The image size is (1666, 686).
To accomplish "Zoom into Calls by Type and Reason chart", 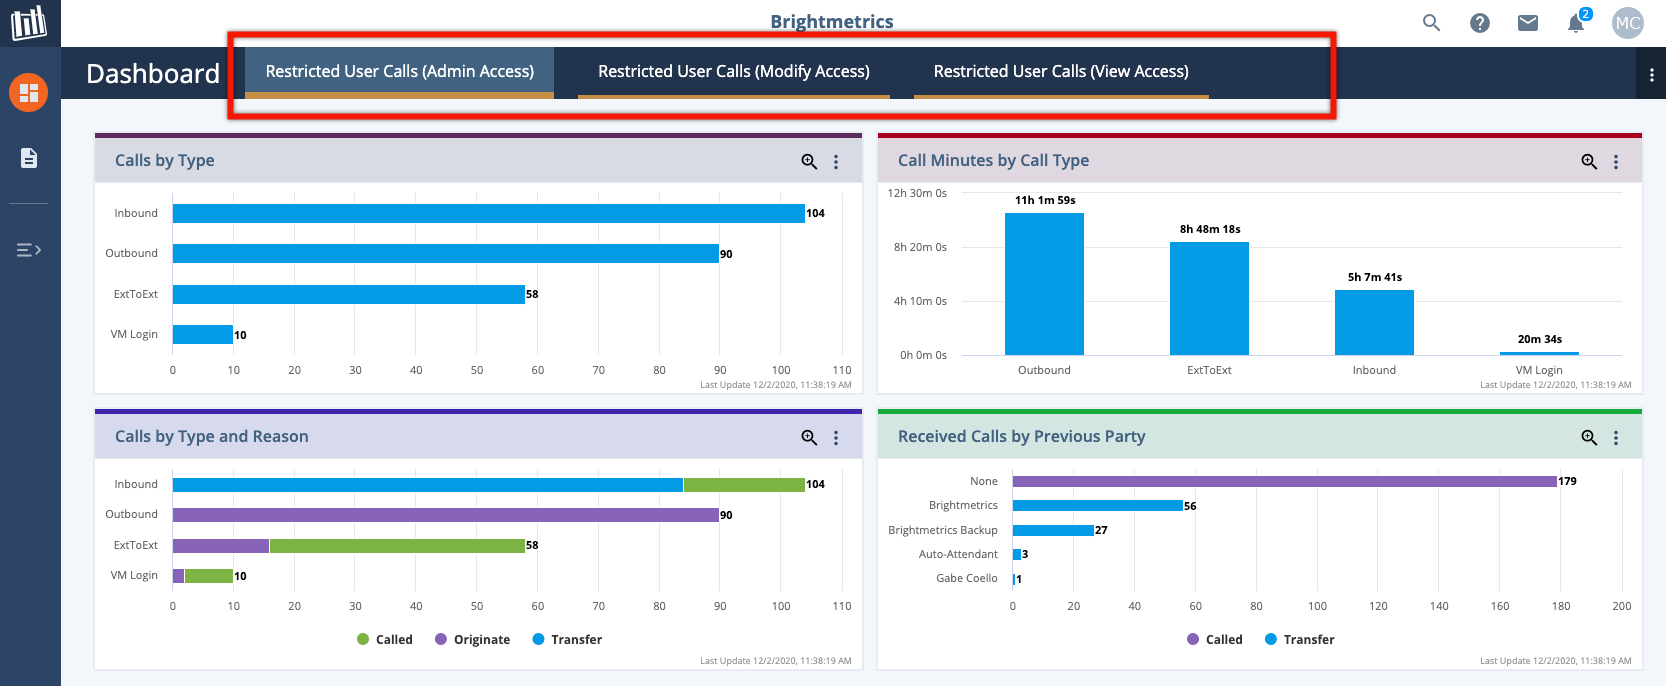I will (809, 437).
